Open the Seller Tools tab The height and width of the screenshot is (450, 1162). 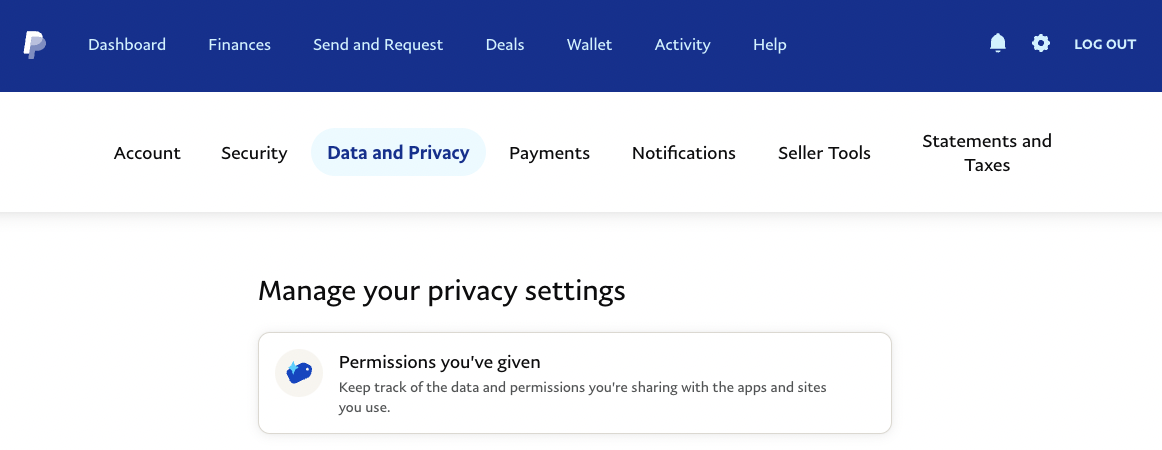click(x=824, y=153)
